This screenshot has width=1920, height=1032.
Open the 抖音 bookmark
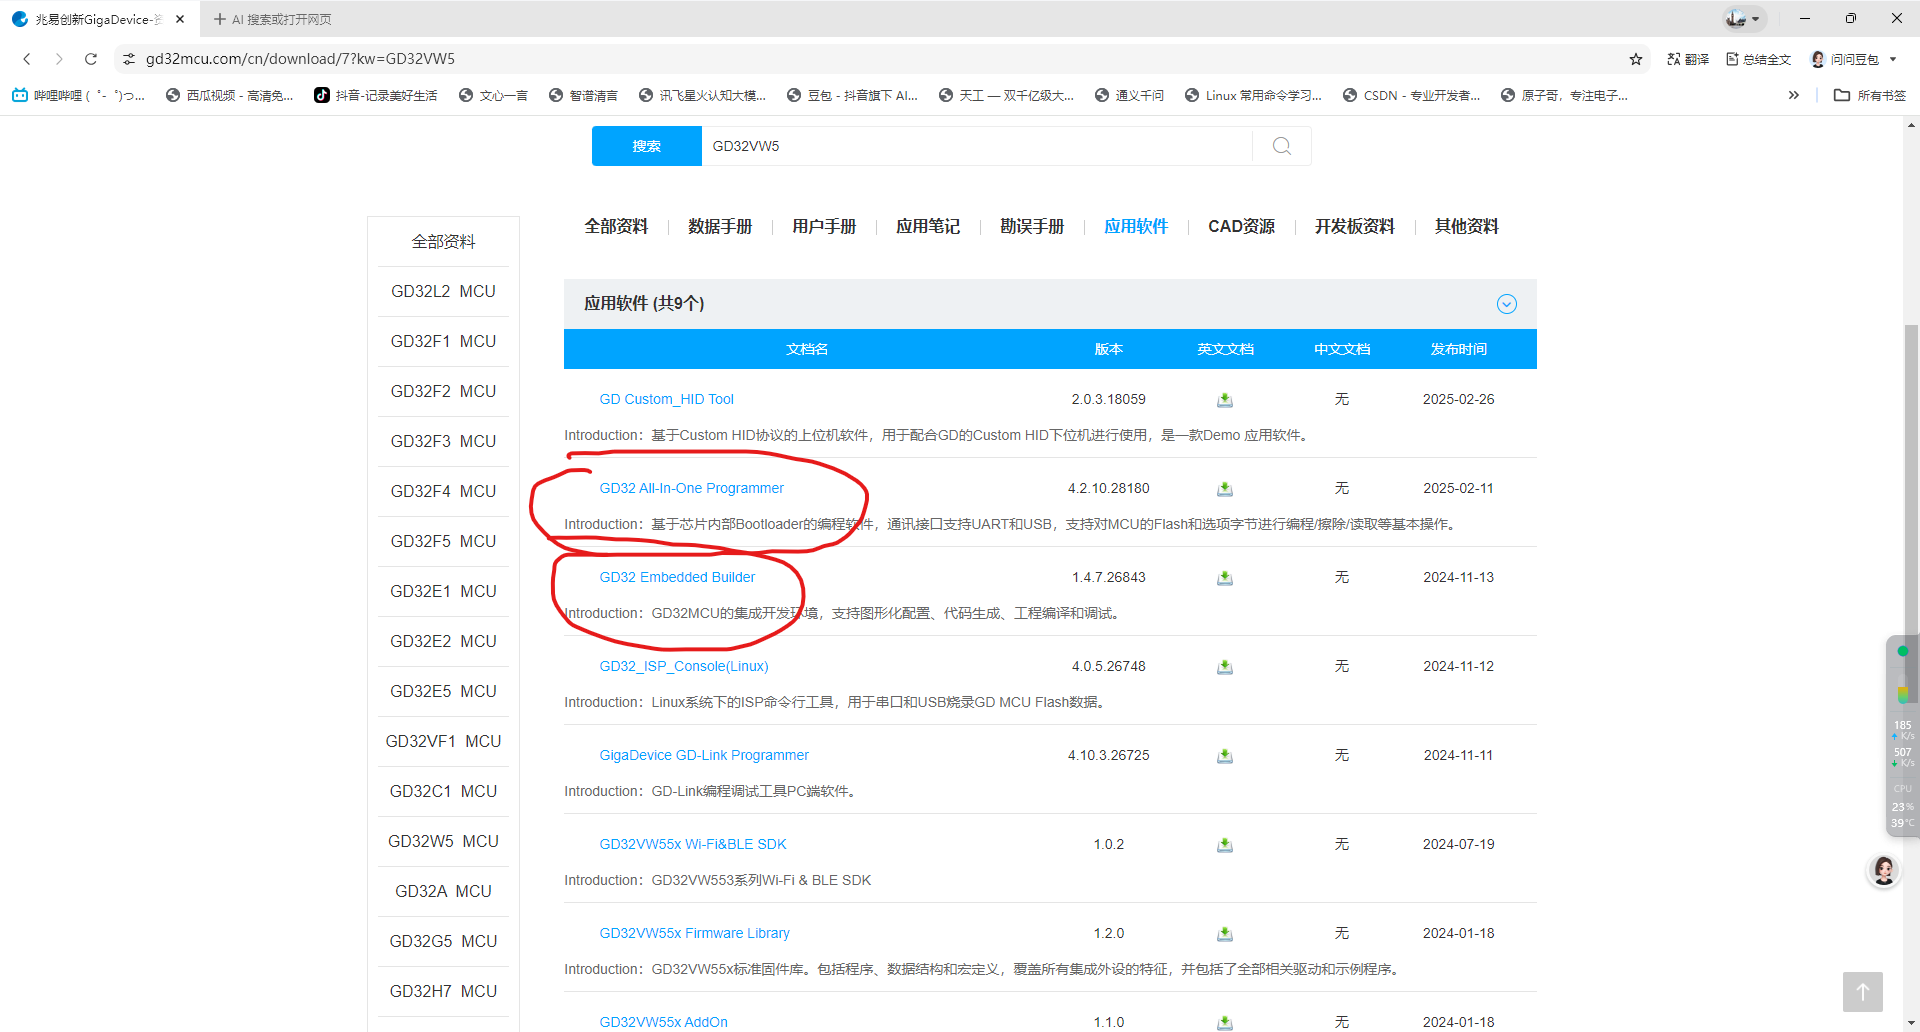coord(376,96)
